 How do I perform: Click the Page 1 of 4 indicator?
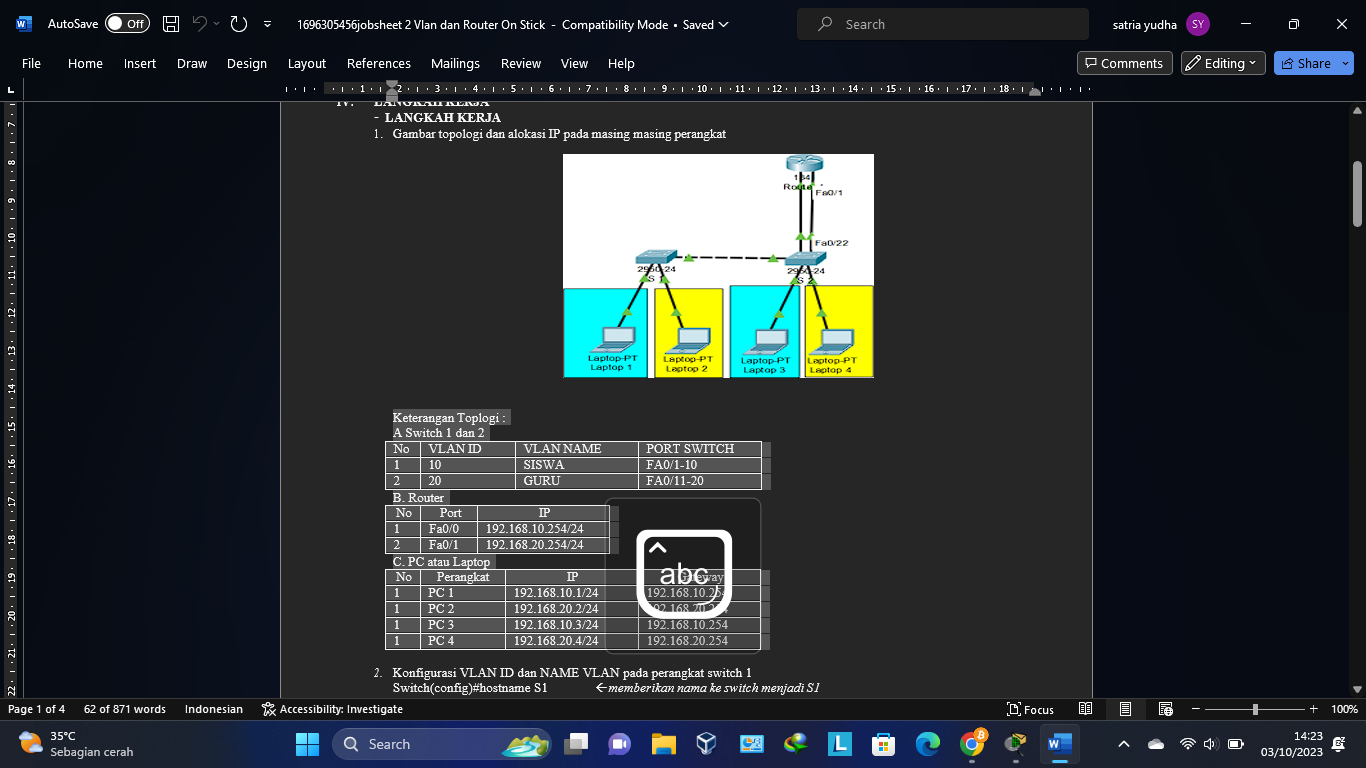point(36,709)
